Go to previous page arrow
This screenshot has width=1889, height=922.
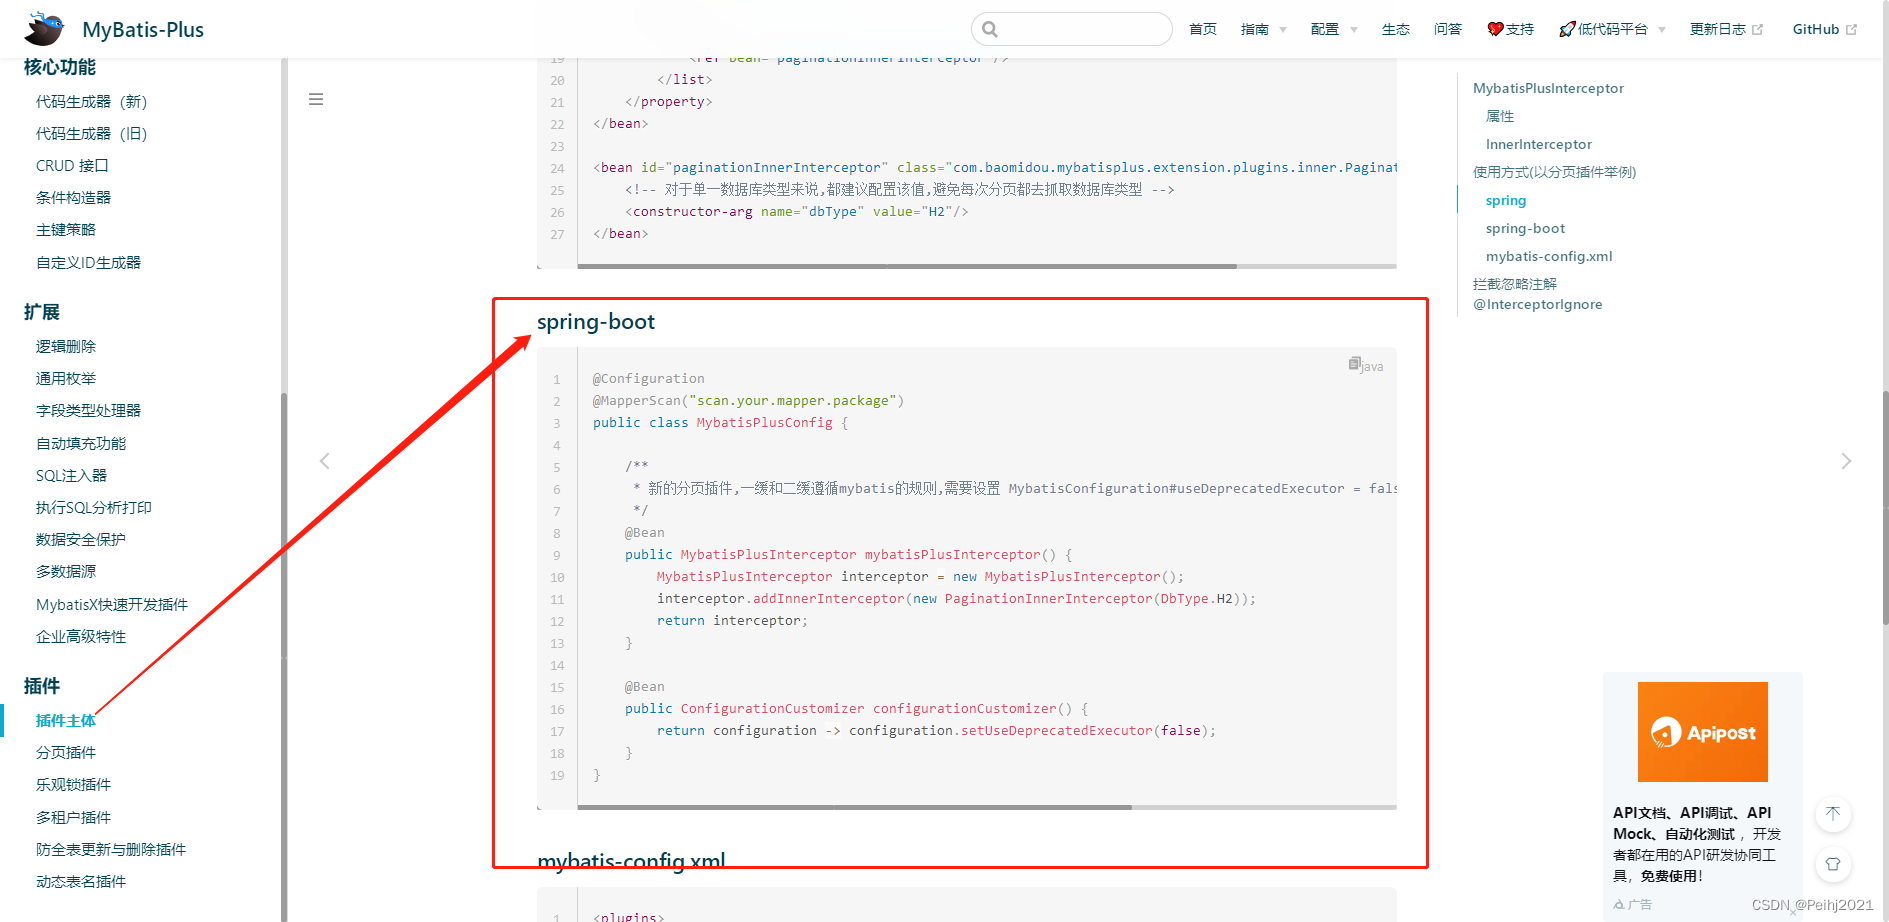pyautogui.click(x=324, y=461)
